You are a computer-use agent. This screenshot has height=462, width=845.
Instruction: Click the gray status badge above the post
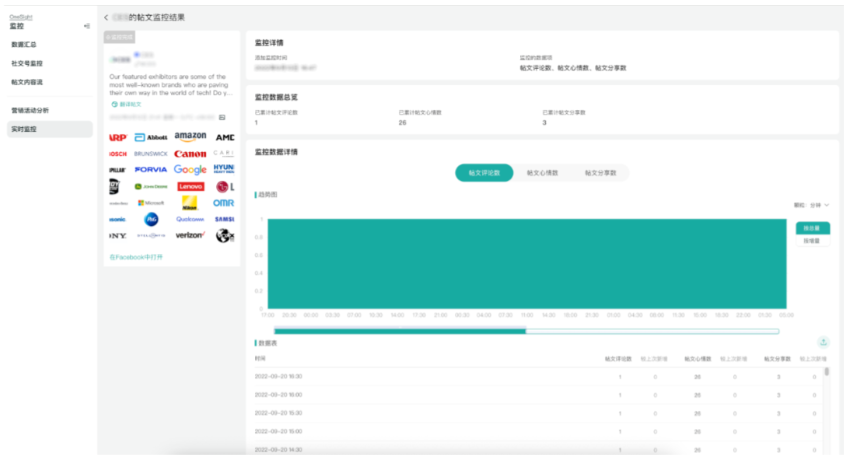point(120,37)
